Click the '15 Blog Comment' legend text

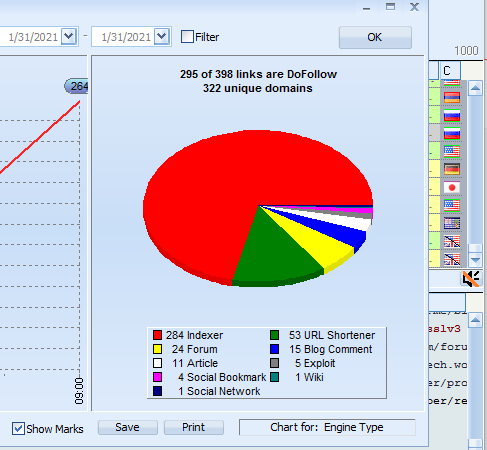click(330, 349)
